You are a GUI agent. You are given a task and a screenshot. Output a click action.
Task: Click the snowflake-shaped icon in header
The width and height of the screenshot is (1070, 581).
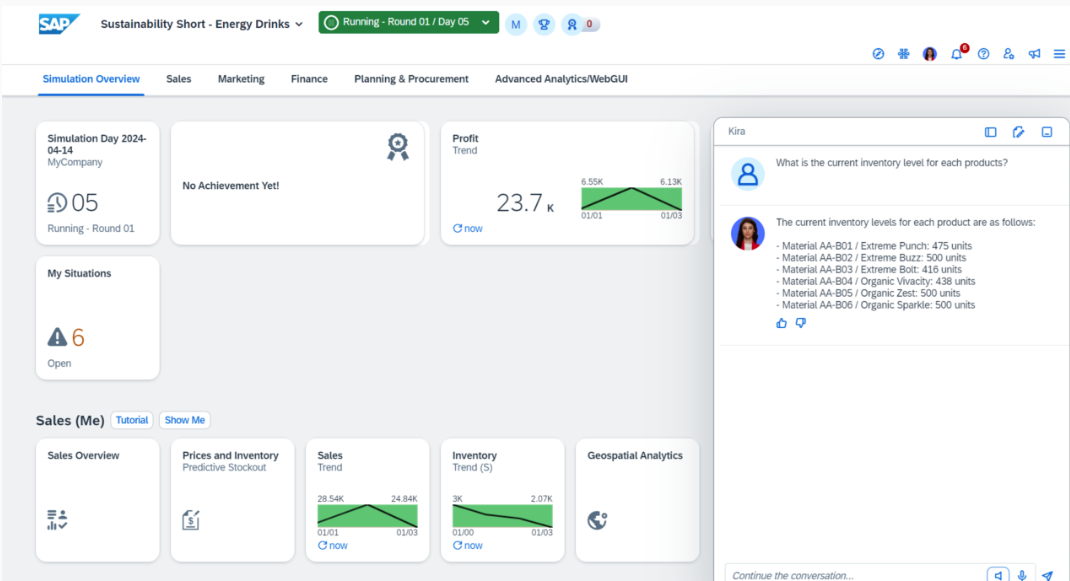[x=903, y=54]
